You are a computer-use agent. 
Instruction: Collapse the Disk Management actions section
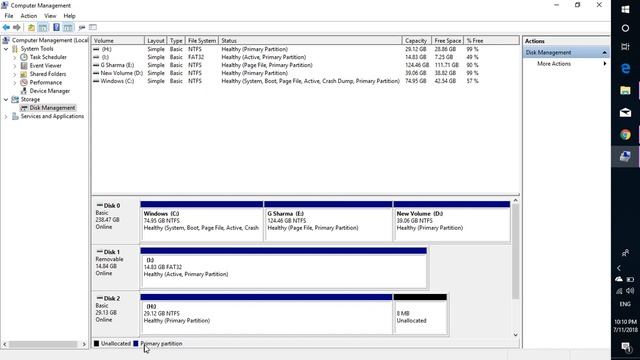coord(604,53)
